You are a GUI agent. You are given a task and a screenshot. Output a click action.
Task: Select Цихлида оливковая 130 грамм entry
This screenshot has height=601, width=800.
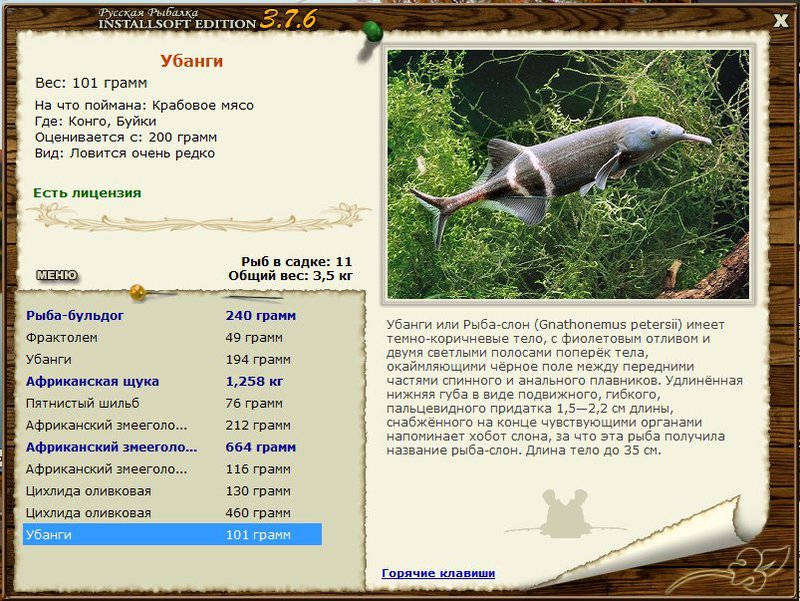[x=172, y=491]
